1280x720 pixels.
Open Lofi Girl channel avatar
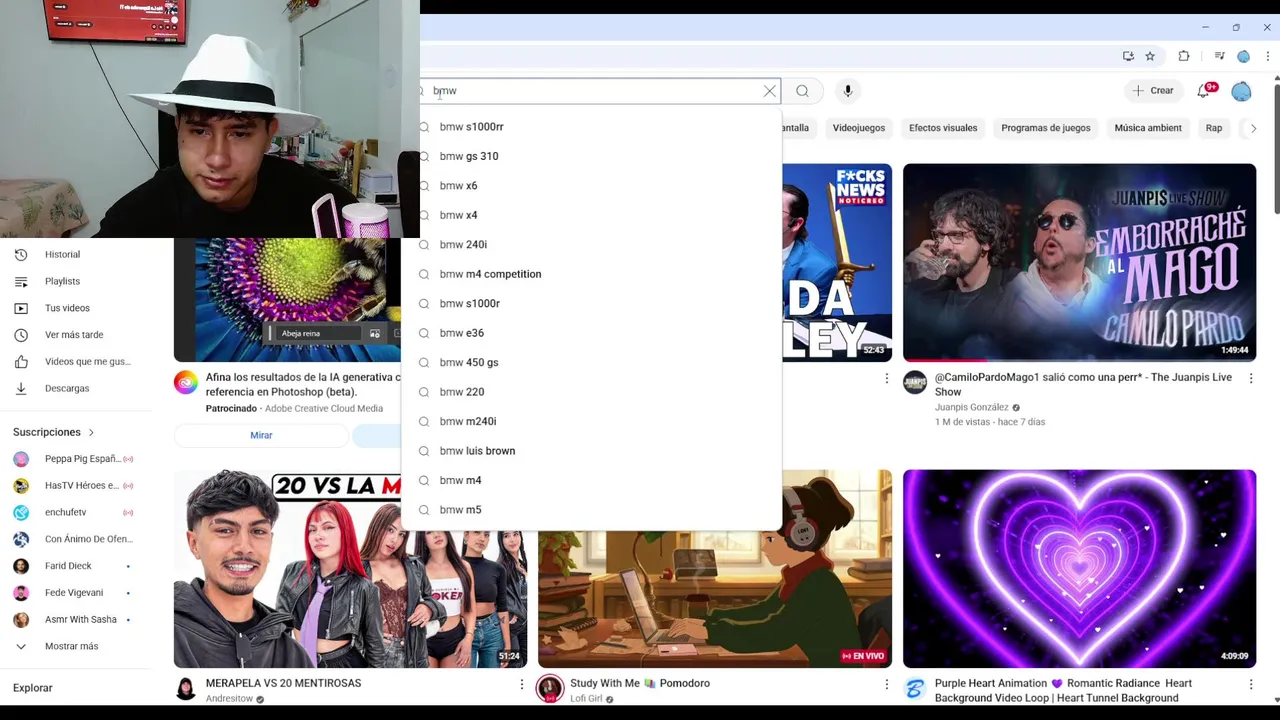550,689
